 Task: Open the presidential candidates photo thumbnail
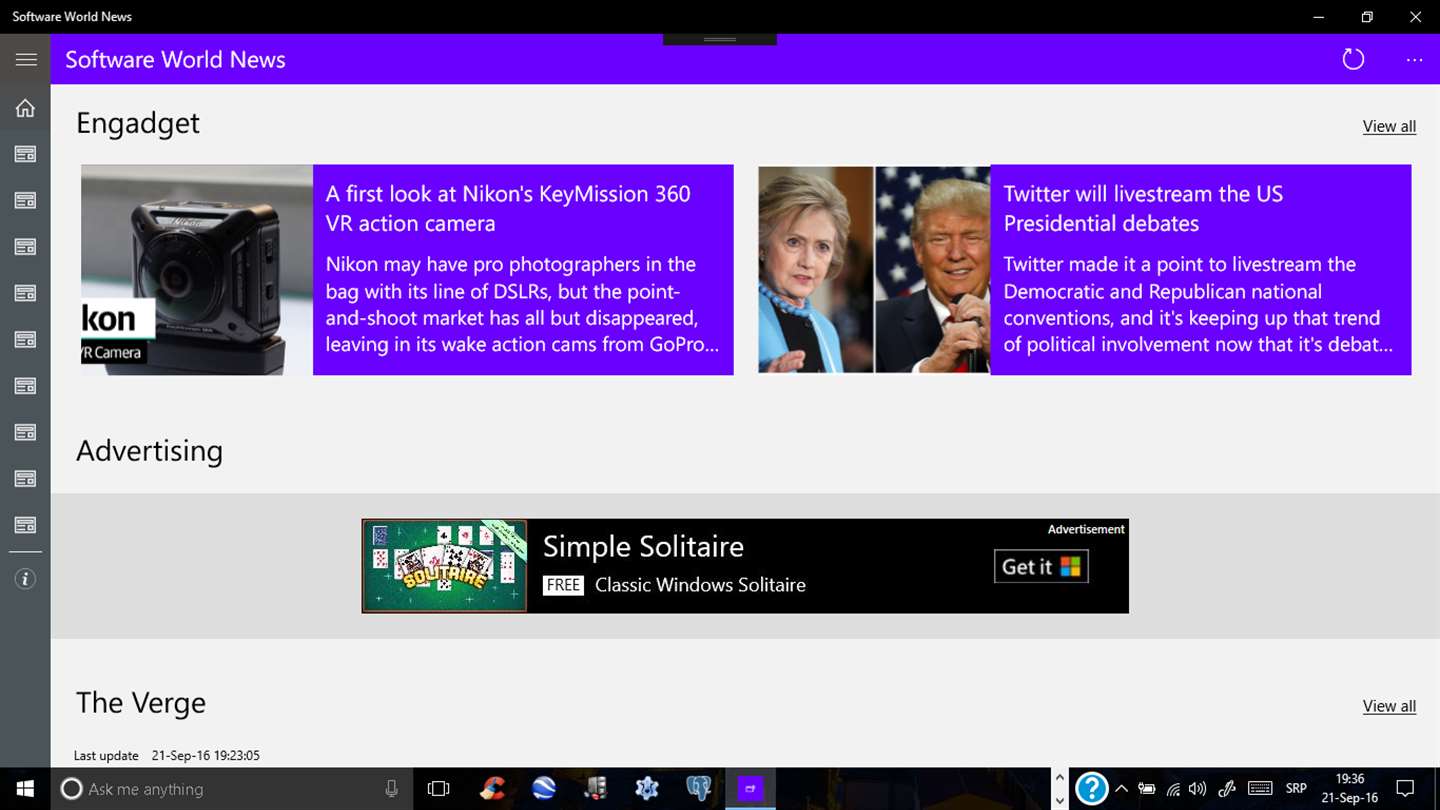(874, 270)
